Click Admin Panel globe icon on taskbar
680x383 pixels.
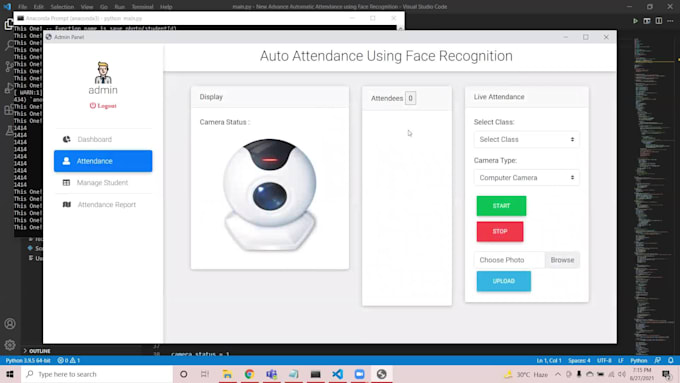(382, 374)
